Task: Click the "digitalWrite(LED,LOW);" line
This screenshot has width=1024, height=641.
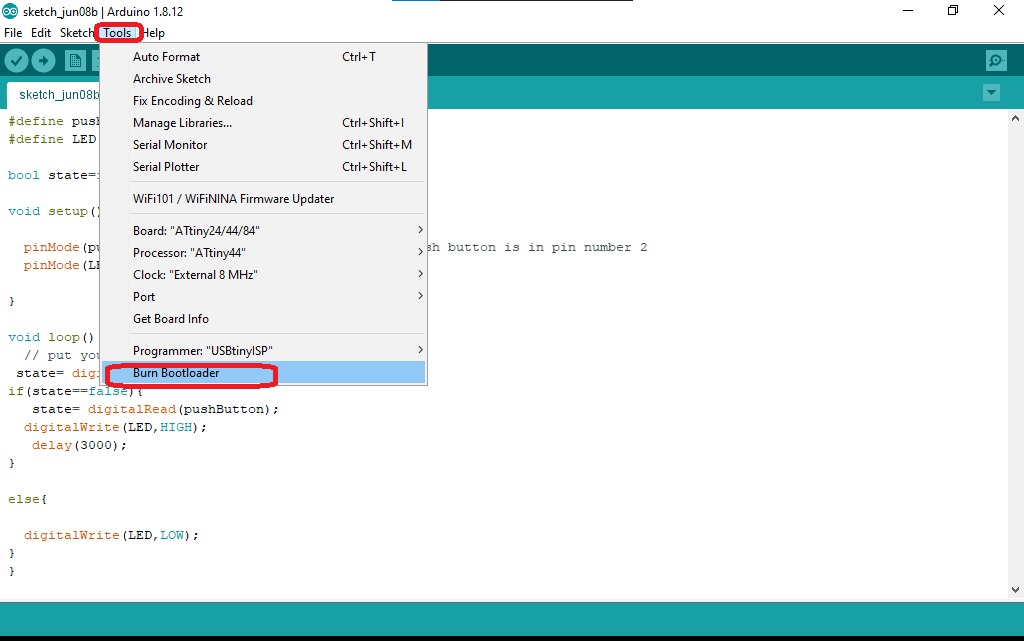Action: (x=111, y=535)
